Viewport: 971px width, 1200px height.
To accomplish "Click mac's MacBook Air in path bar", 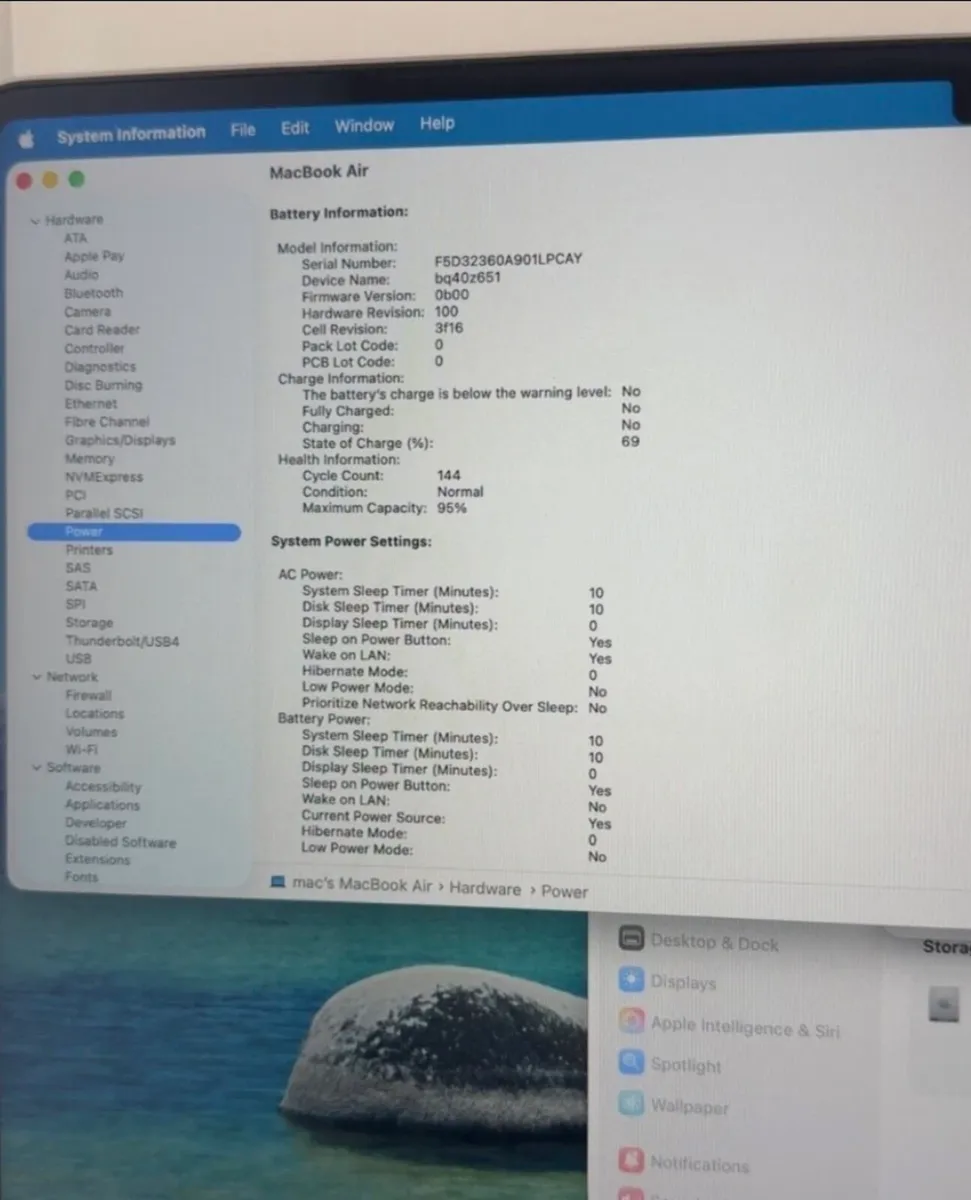I will (362, 885).
